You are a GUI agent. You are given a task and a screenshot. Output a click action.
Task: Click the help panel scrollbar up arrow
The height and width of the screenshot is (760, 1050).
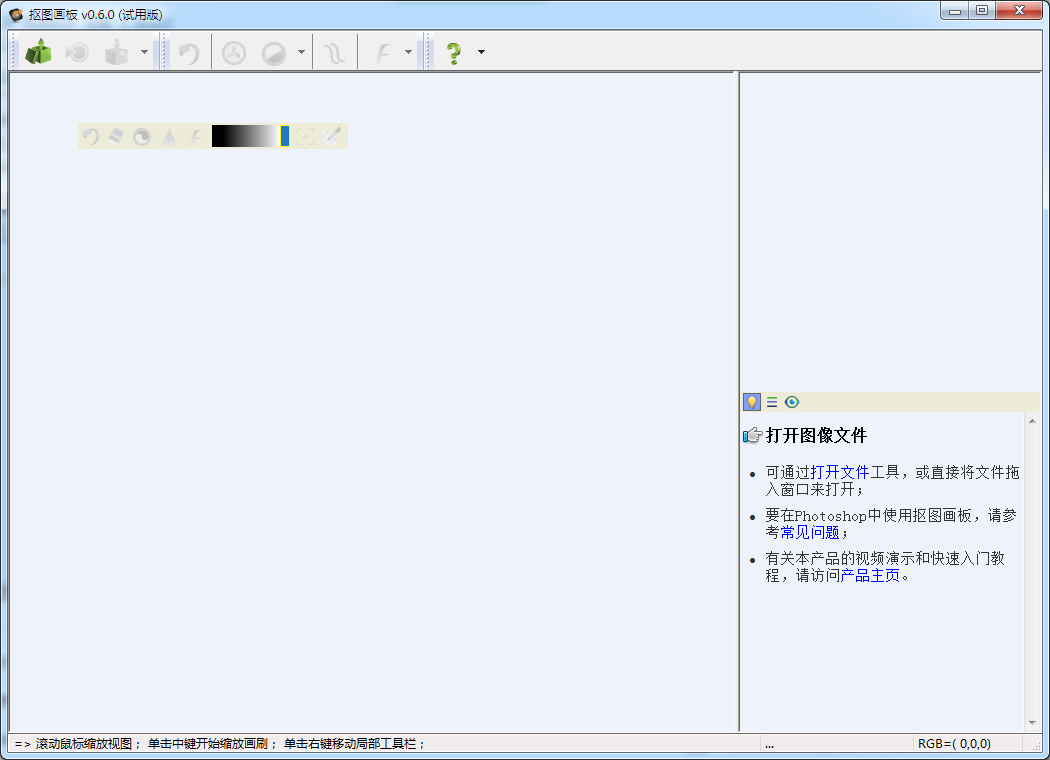coord(1032,421)
